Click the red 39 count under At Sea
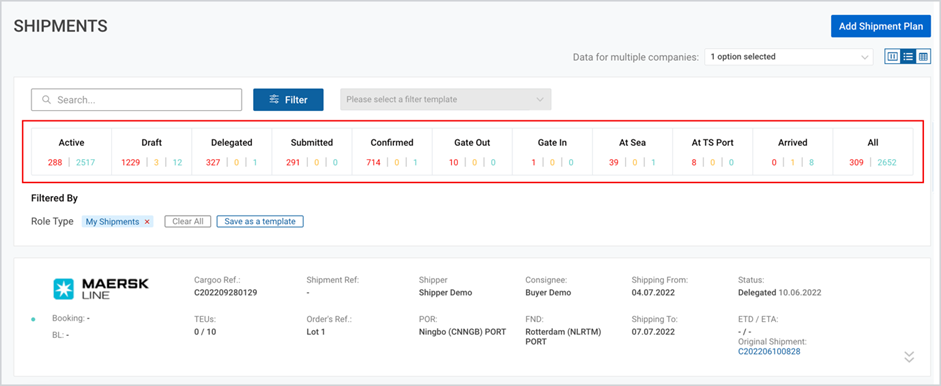Viewport: 941px width, 386px height. [x=614, y=162]
